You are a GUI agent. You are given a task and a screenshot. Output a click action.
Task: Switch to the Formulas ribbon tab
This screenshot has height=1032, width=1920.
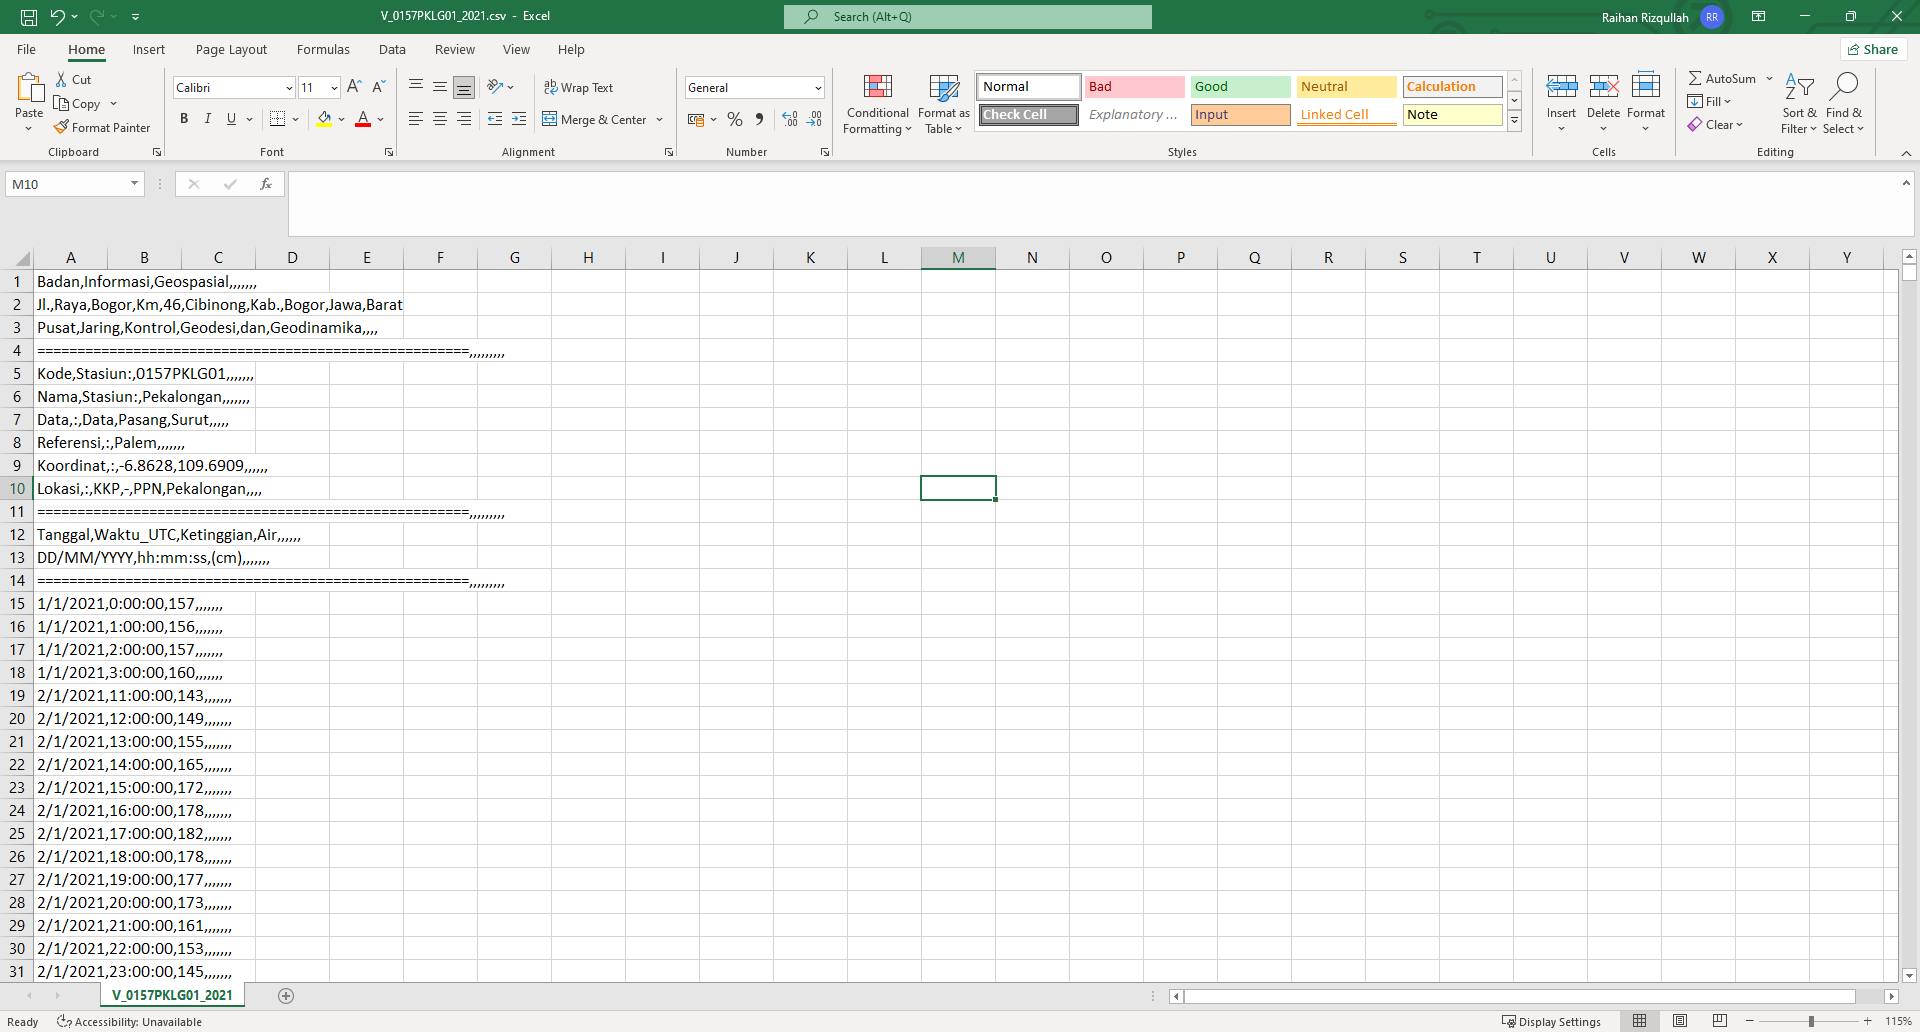coord(323,49)
